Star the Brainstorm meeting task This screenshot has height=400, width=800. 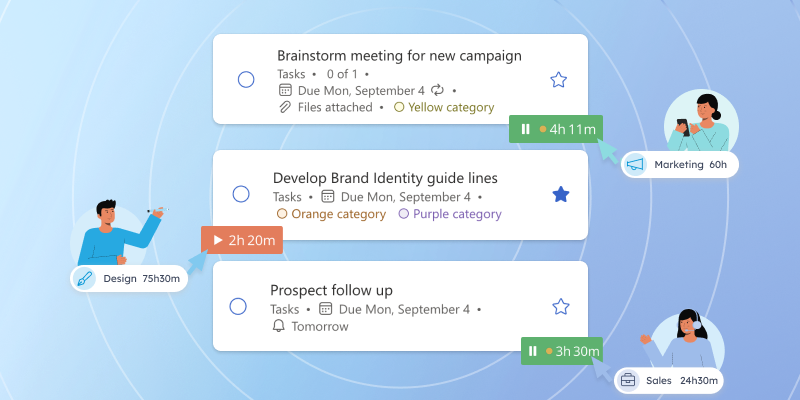(559, 80)
